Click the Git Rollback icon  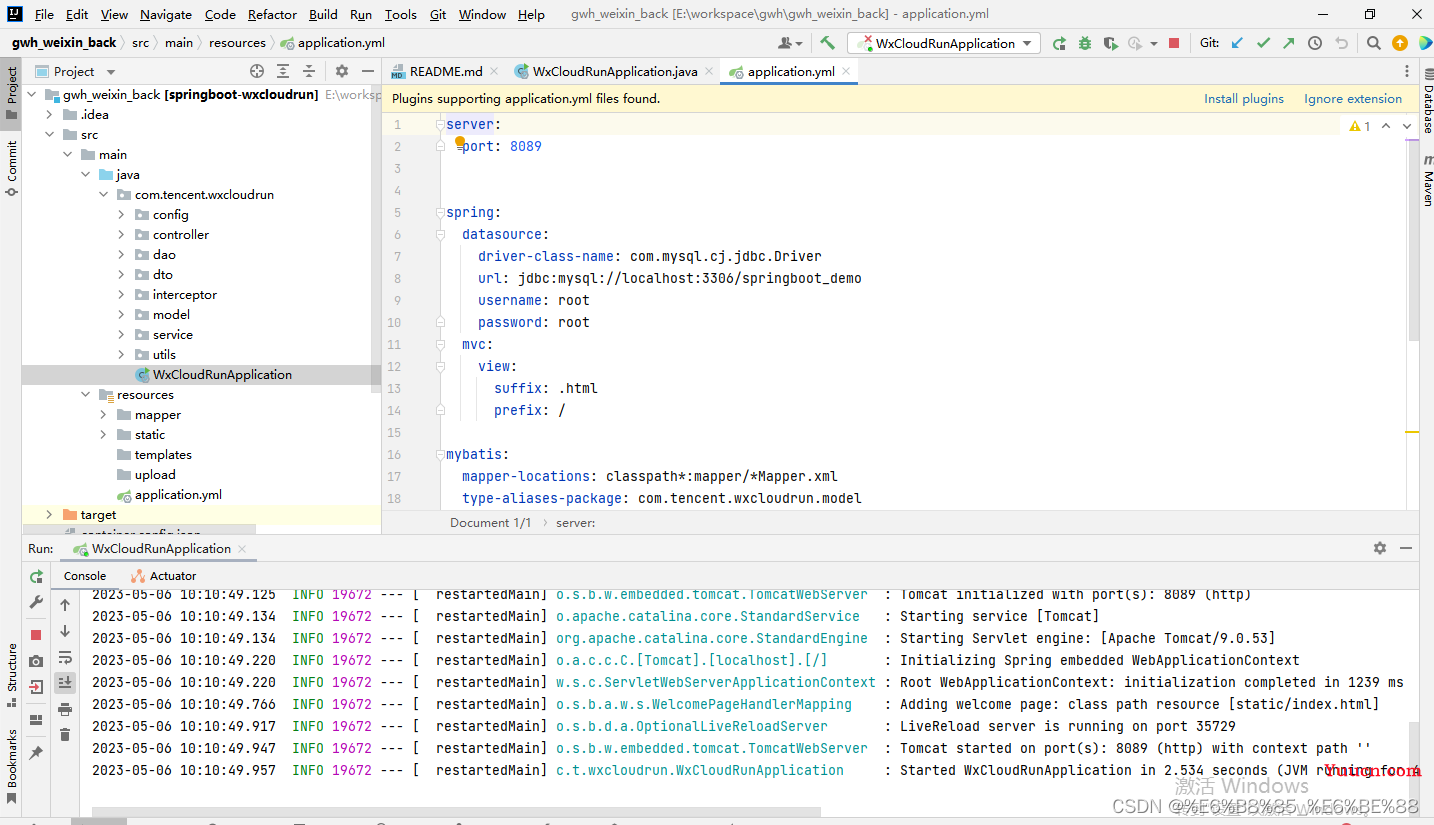1341,43
